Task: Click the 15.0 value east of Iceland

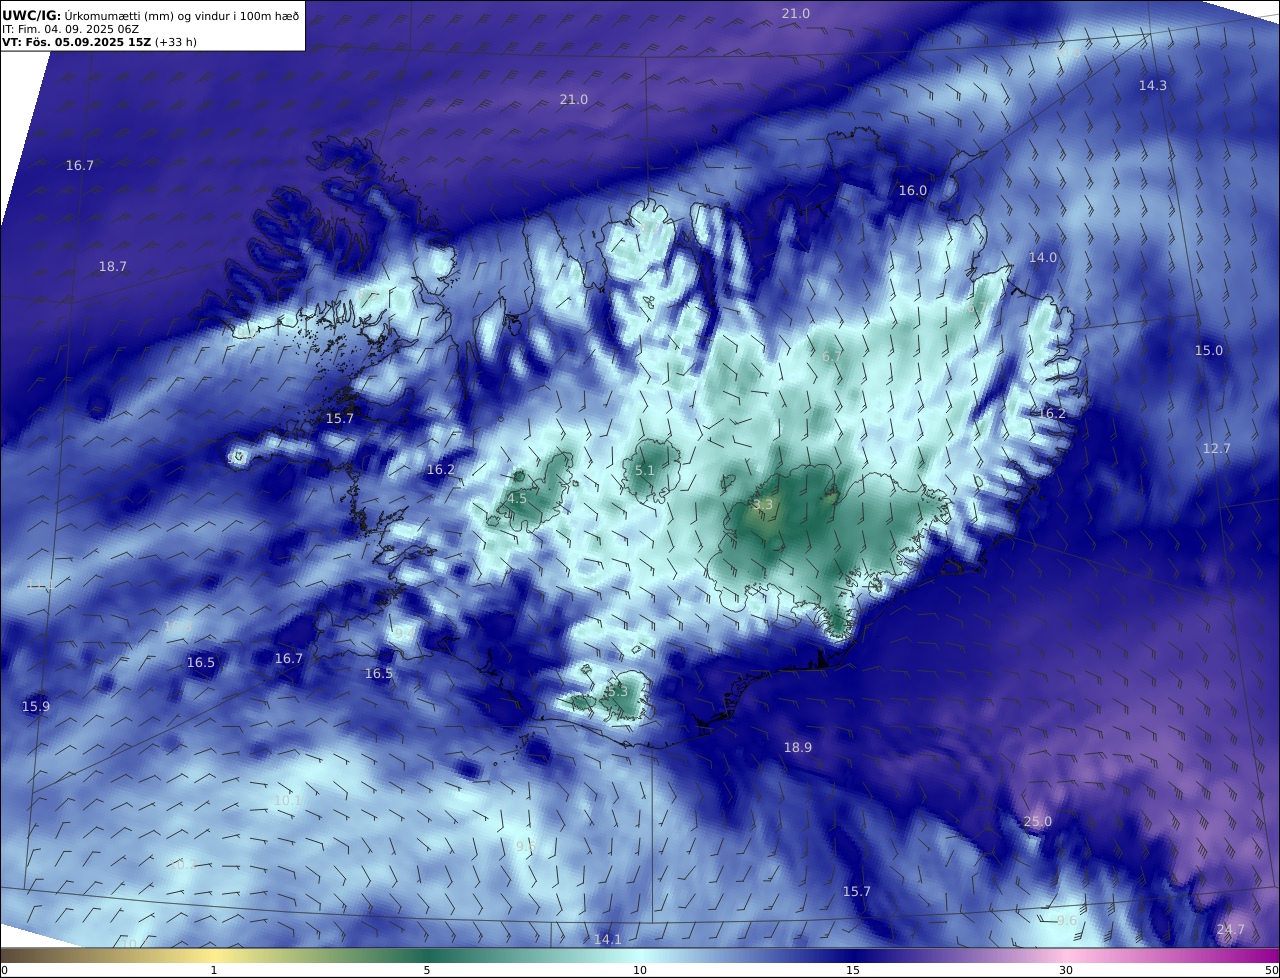Action: [1209, 351]
